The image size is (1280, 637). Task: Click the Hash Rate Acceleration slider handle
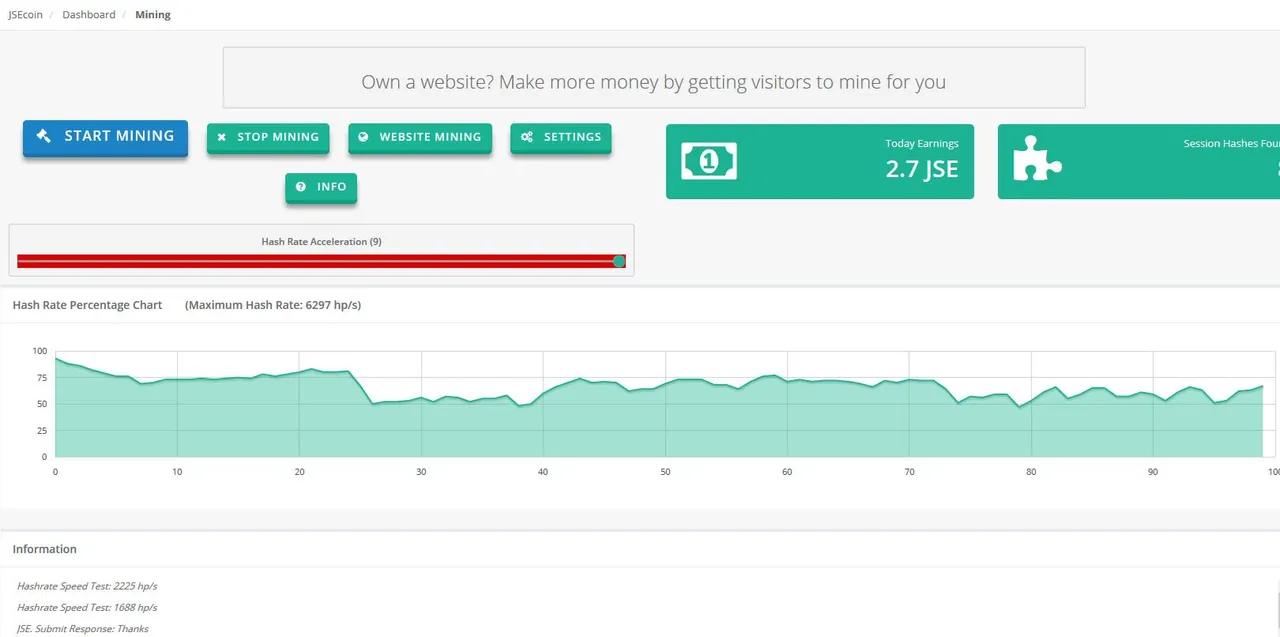pos(619,261)
